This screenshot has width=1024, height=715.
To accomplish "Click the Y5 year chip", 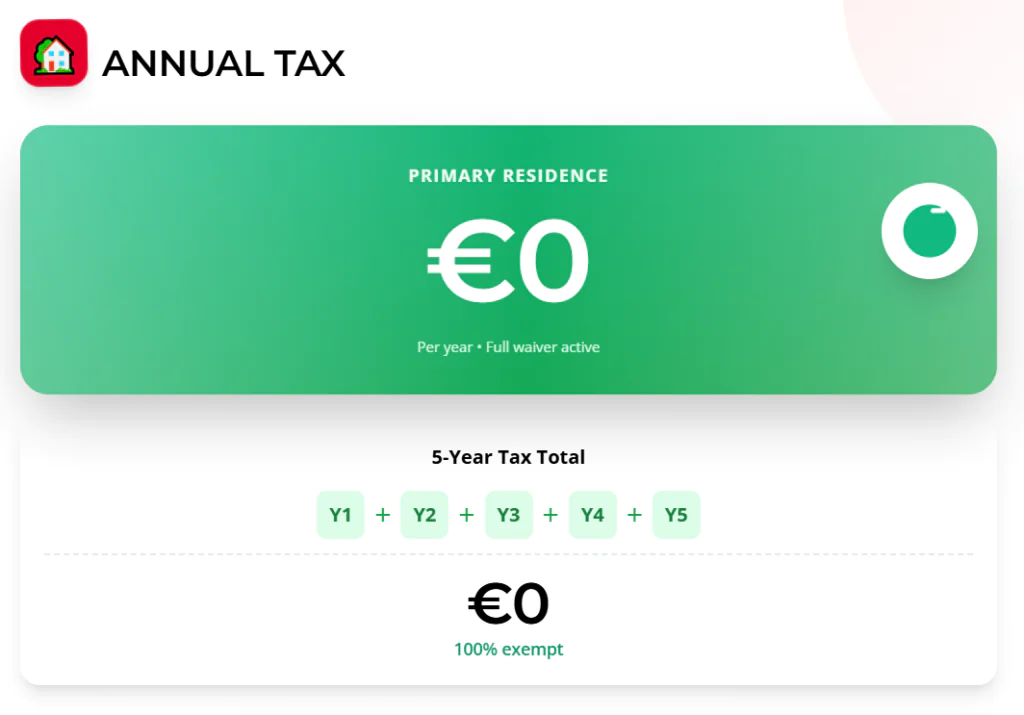I will (676, 515).
